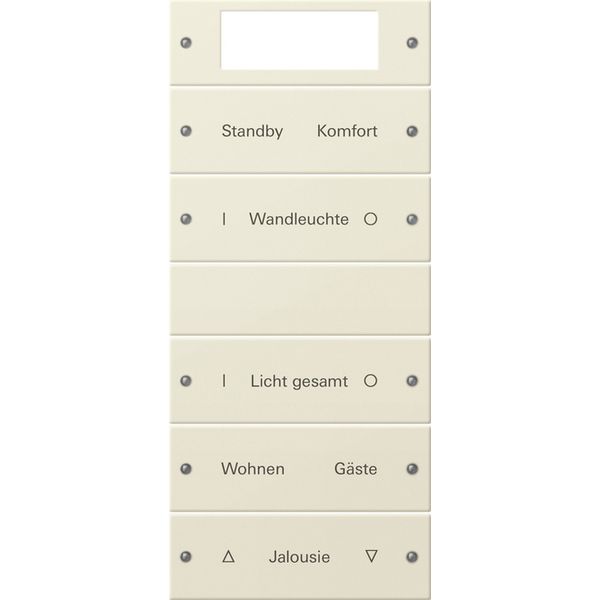Click the LED dot left of Standby
This screenshot has height=600, width=600.
coord(186,131)
